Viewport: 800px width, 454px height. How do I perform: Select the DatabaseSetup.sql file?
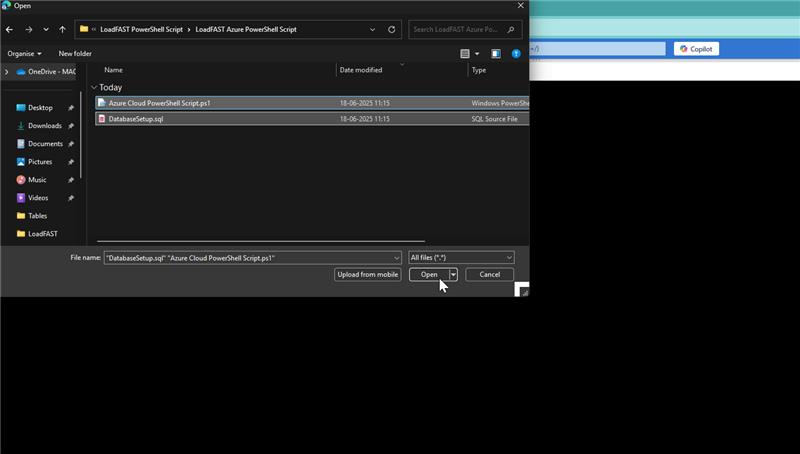click(136, 119)
